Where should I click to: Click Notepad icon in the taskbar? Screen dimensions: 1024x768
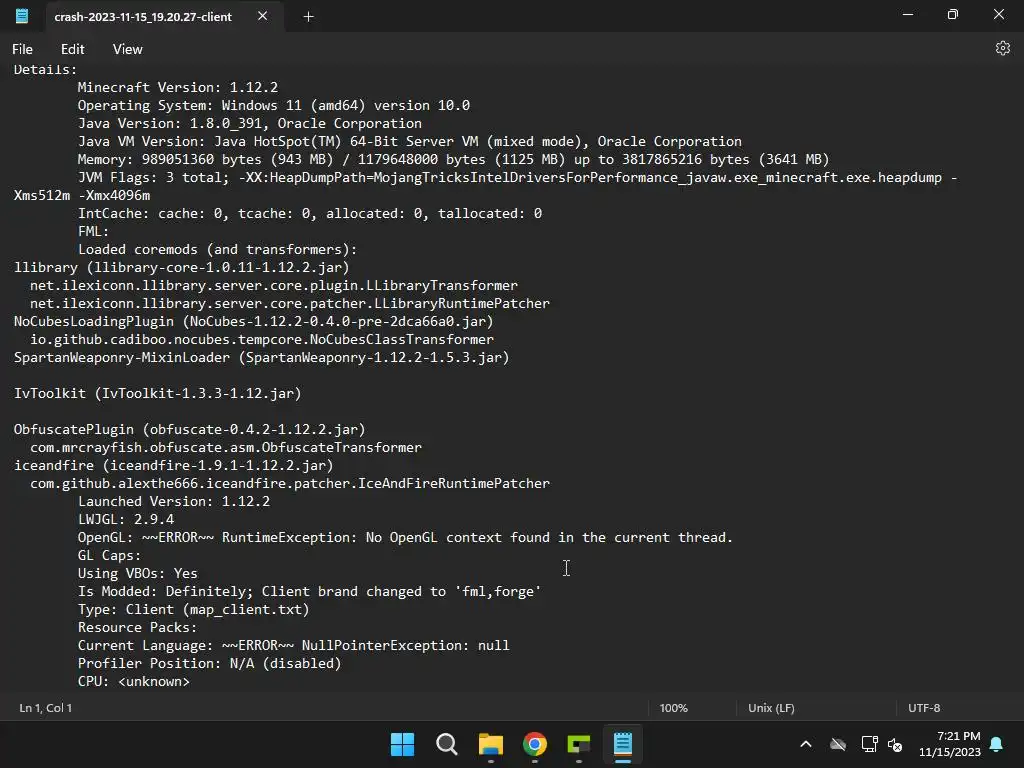tap(622, 744)
